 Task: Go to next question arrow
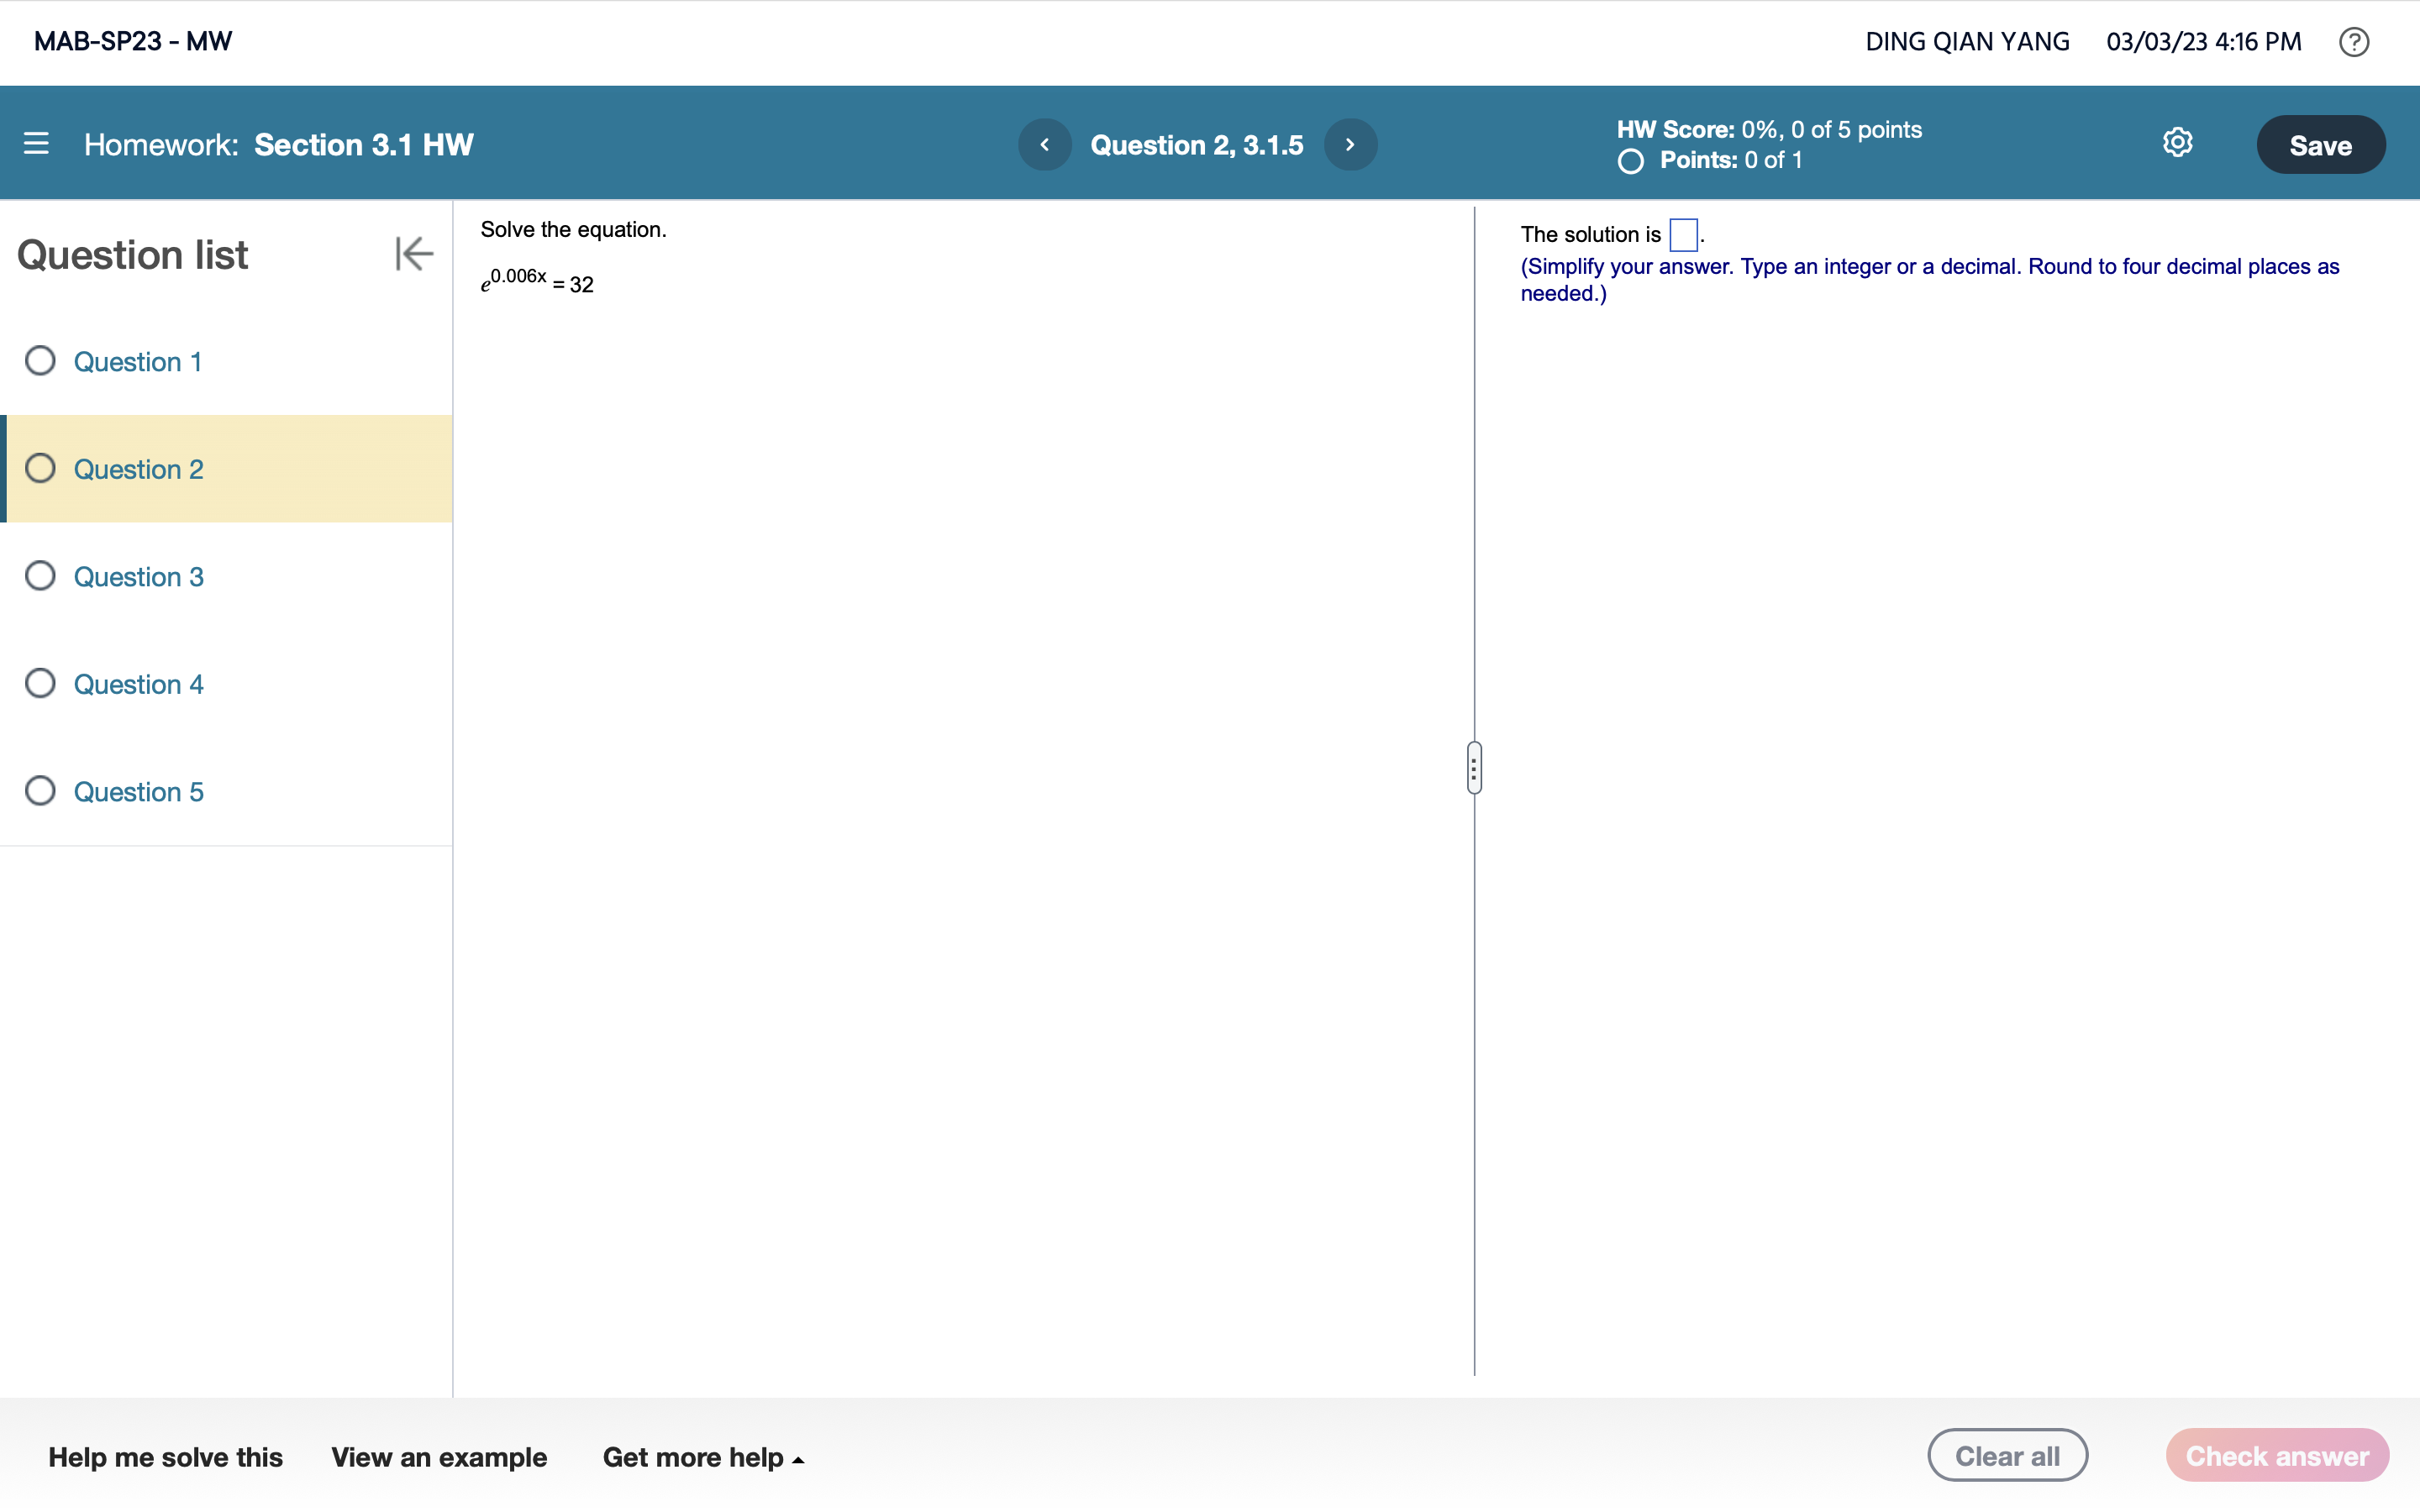coord(1350,145)
